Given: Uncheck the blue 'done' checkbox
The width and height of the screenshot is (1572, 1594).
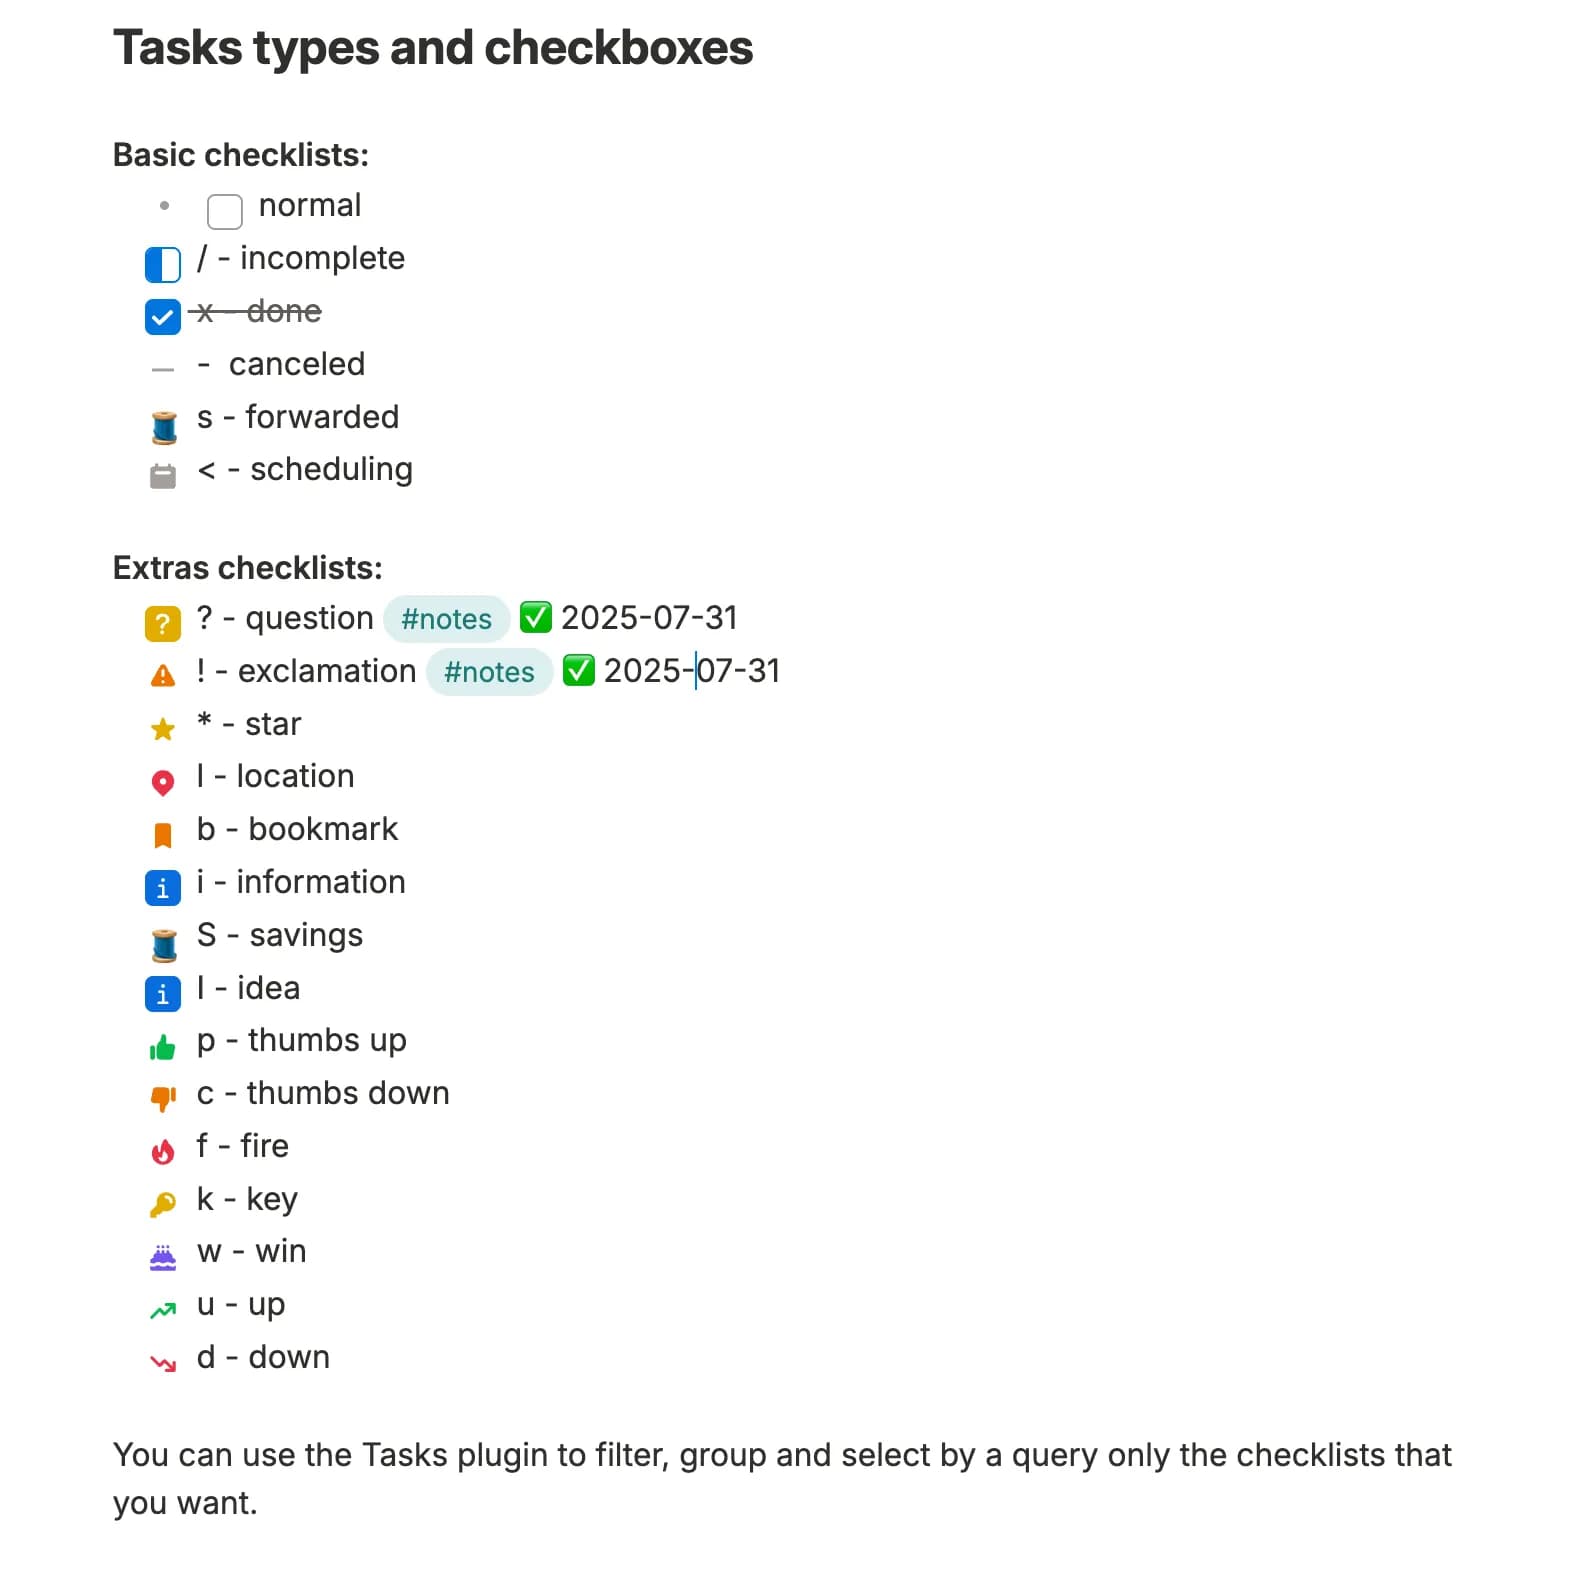Looking at the screenshot, I should click(x=163, y=317).
